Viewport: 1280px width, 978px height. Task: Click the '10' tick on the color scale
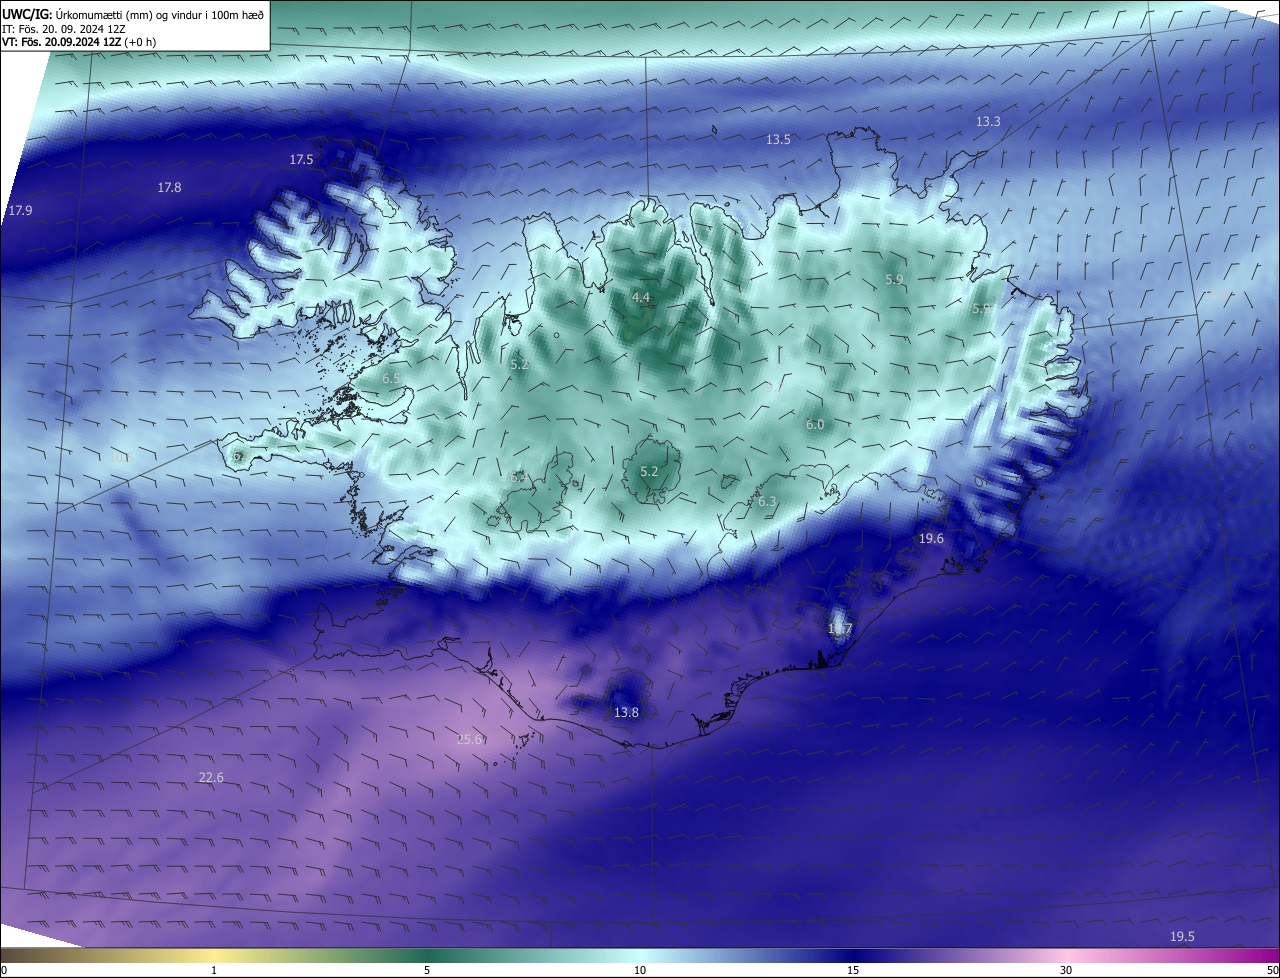640,970
